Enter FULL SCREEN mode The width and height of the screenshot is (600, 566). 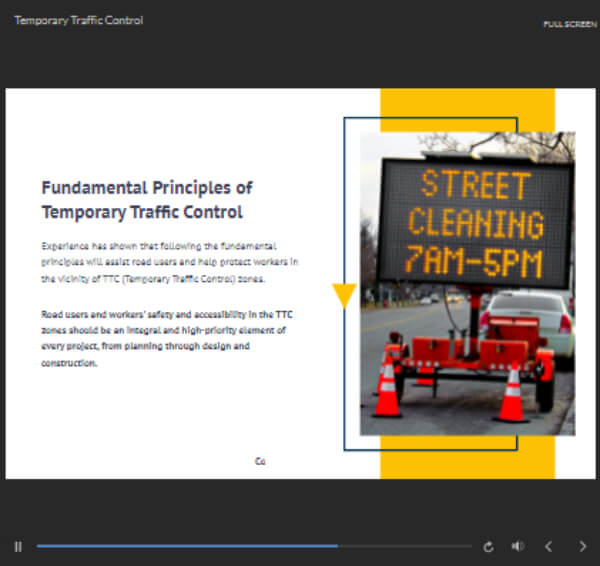point(570,23)
